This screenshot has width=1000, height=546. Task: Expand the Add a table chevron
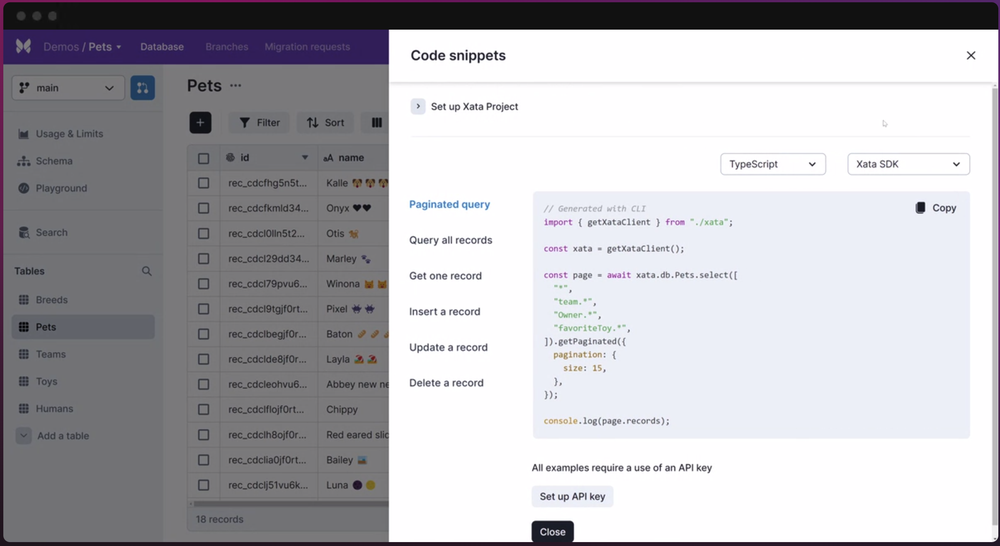[24, 436]
